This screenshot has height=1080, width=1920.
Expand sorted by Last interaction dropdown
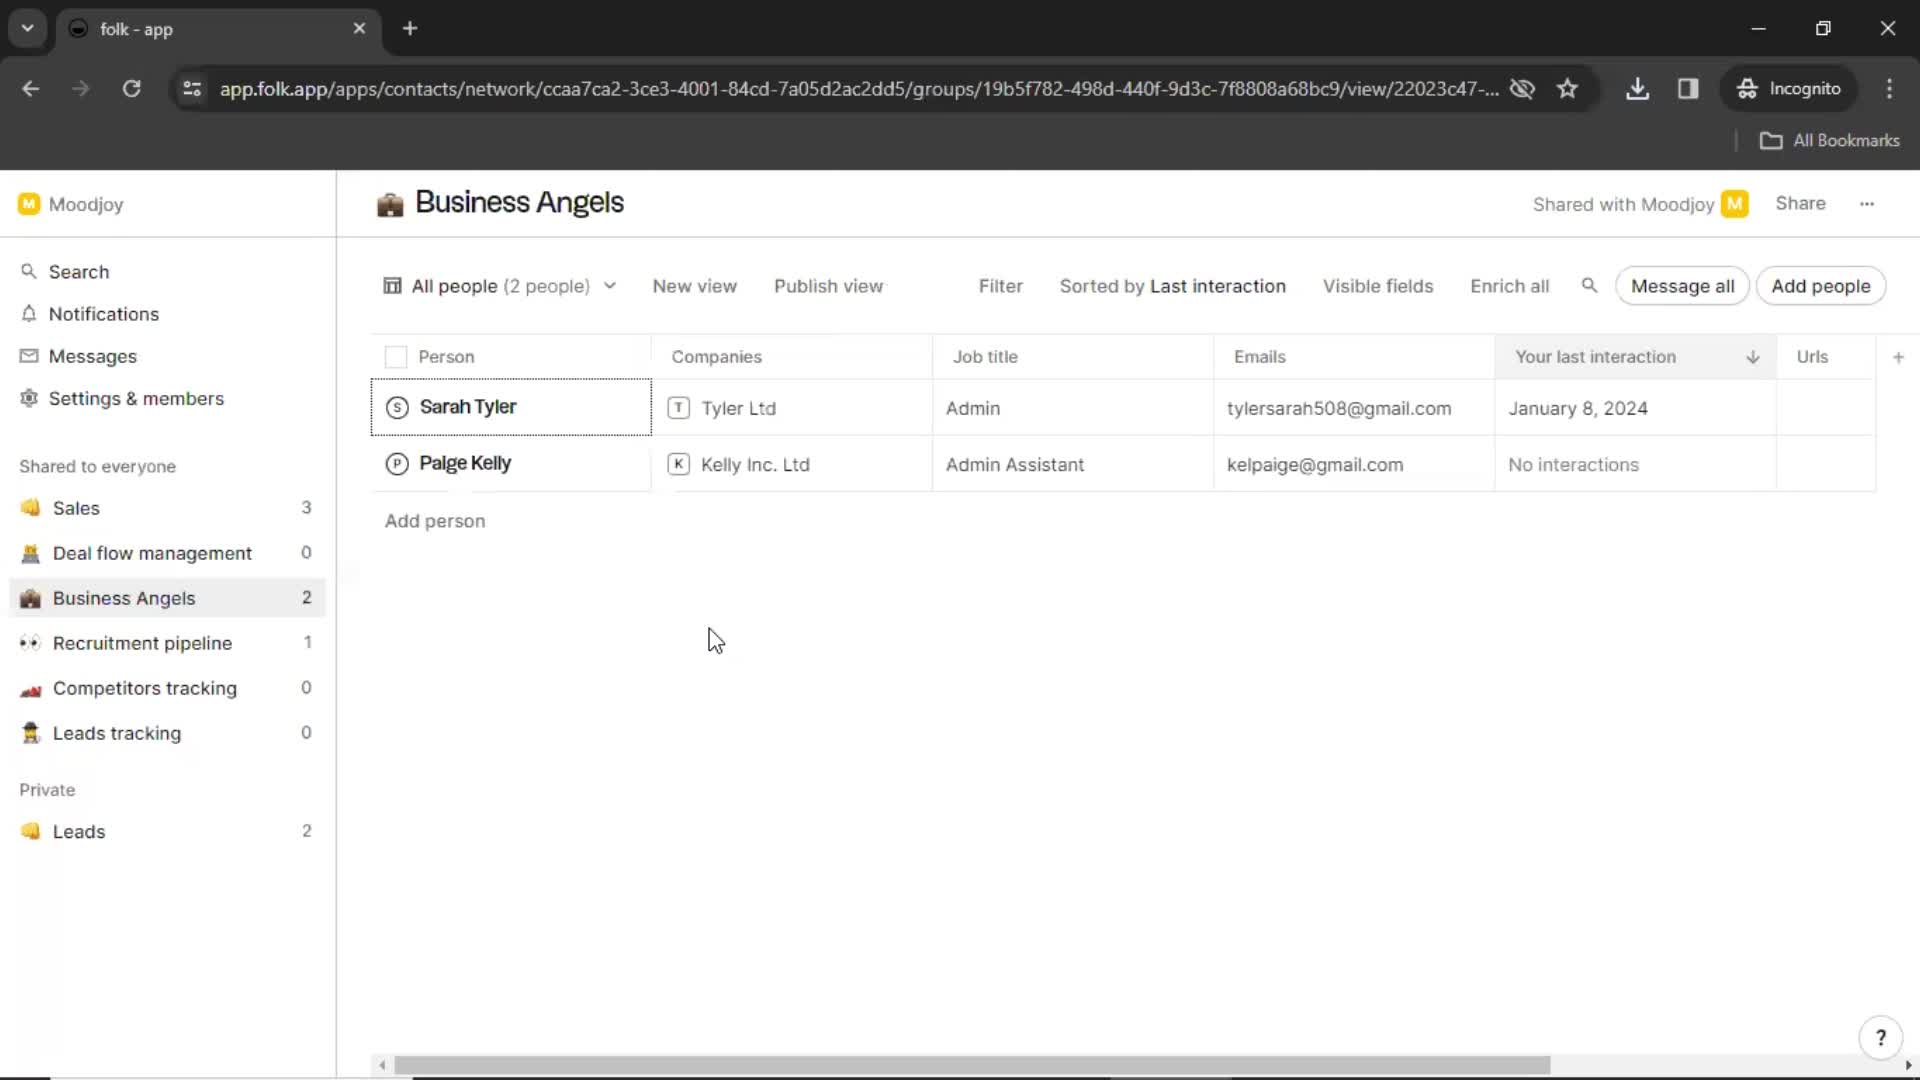pyautogui.click(x=1172, y=286)
